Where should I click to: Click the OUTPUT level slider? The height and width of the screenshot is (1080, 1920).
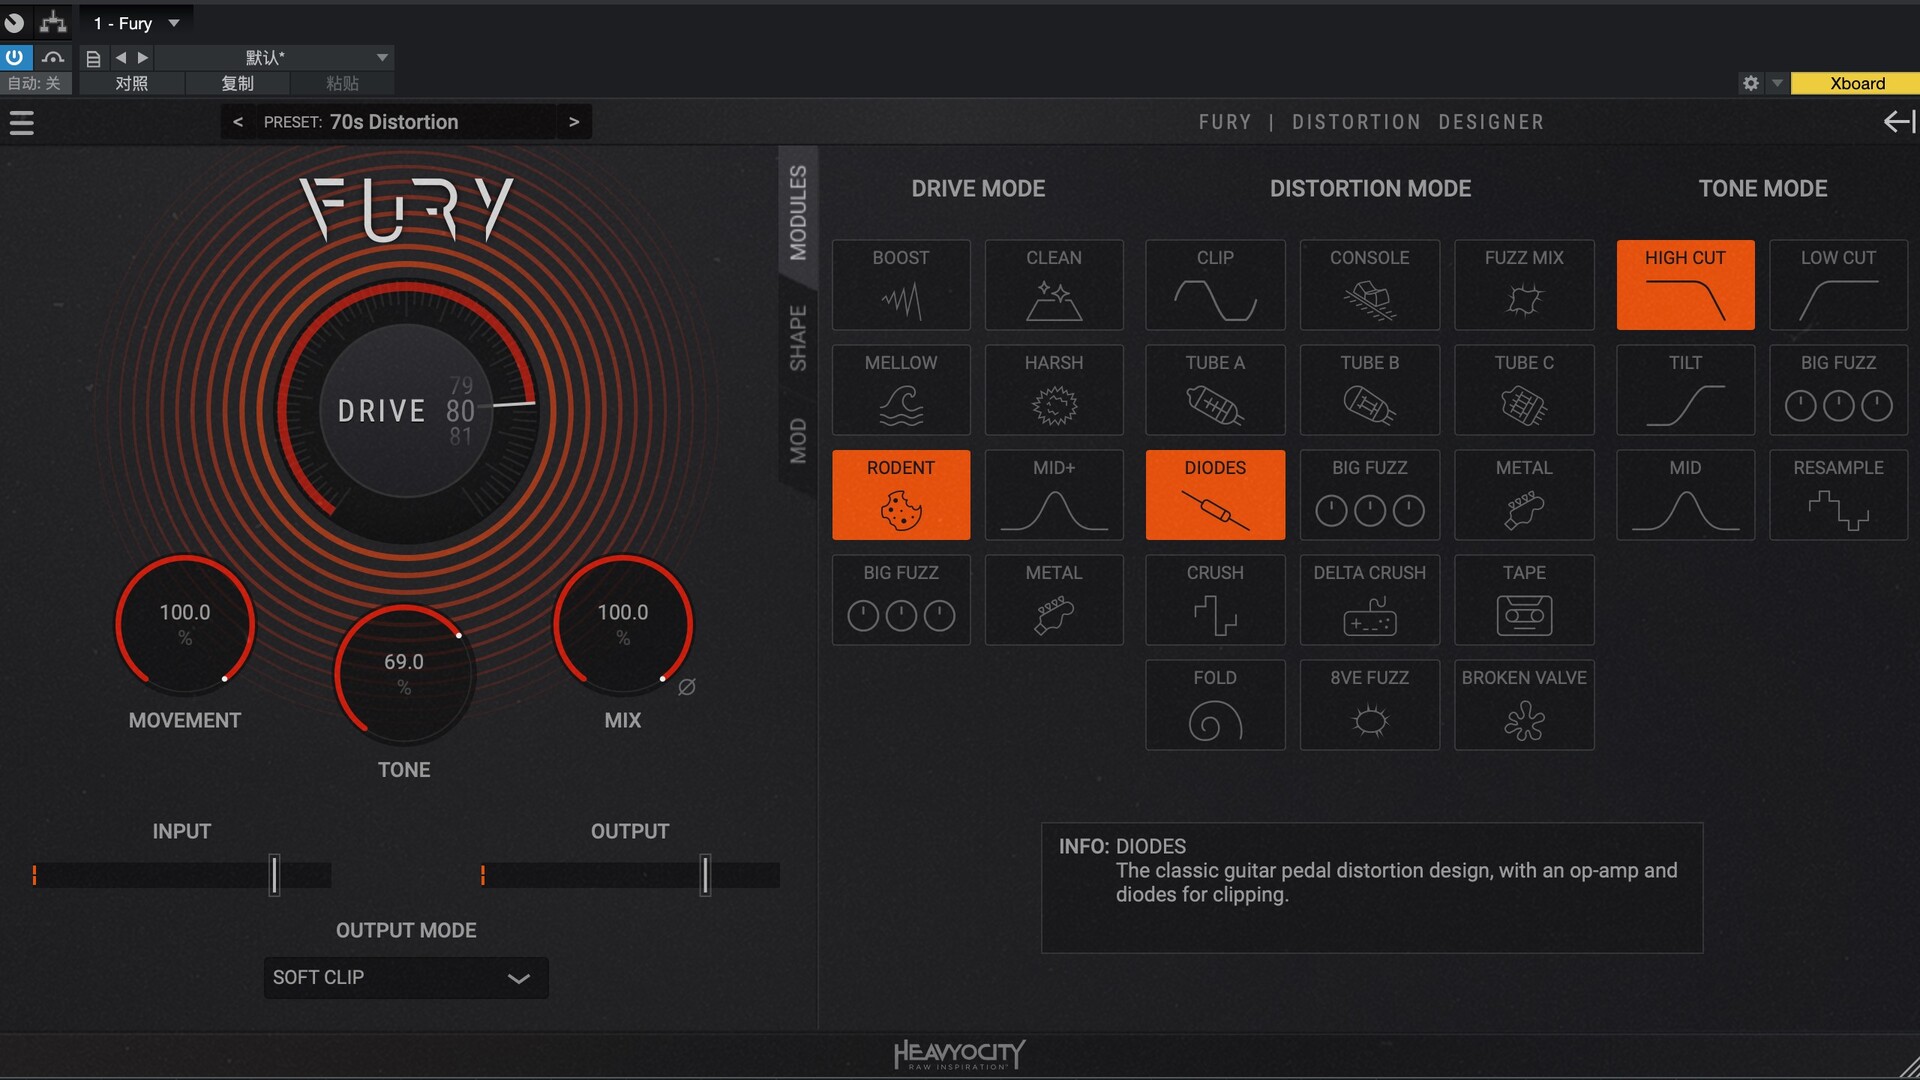pos(630,875)
